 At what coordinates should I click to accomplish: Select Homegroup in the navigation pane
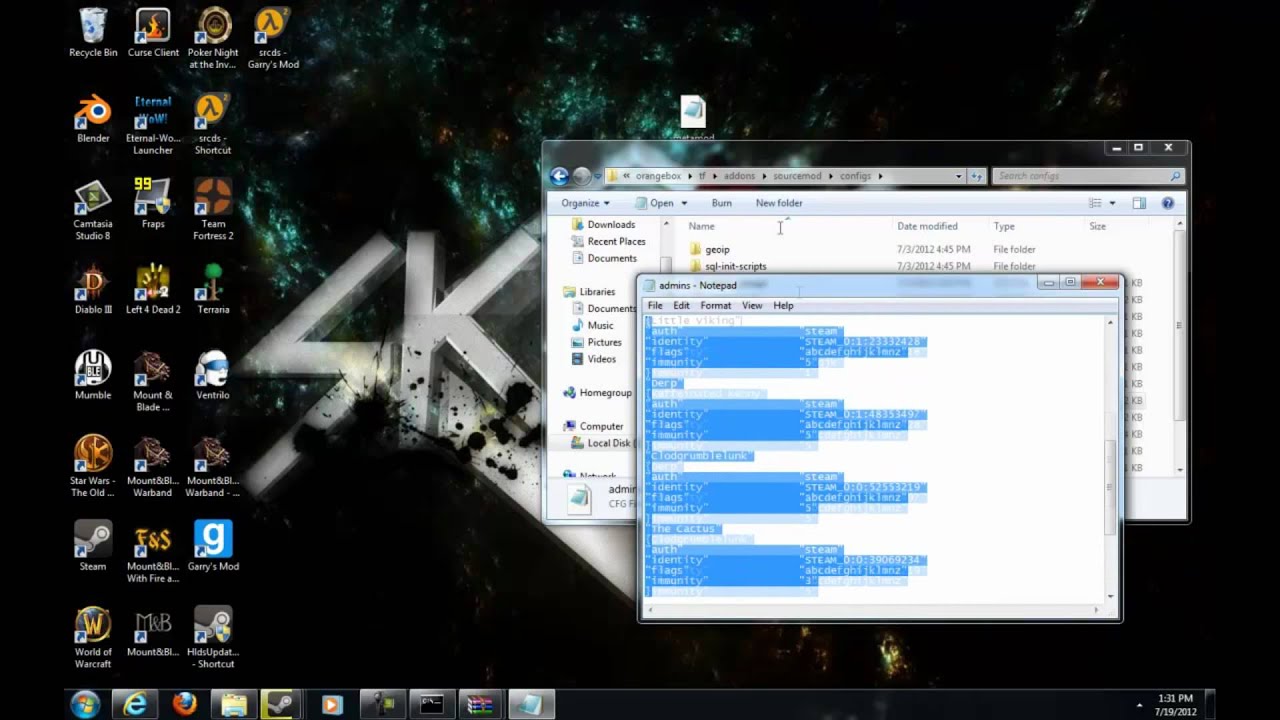[x=605, y=393]
